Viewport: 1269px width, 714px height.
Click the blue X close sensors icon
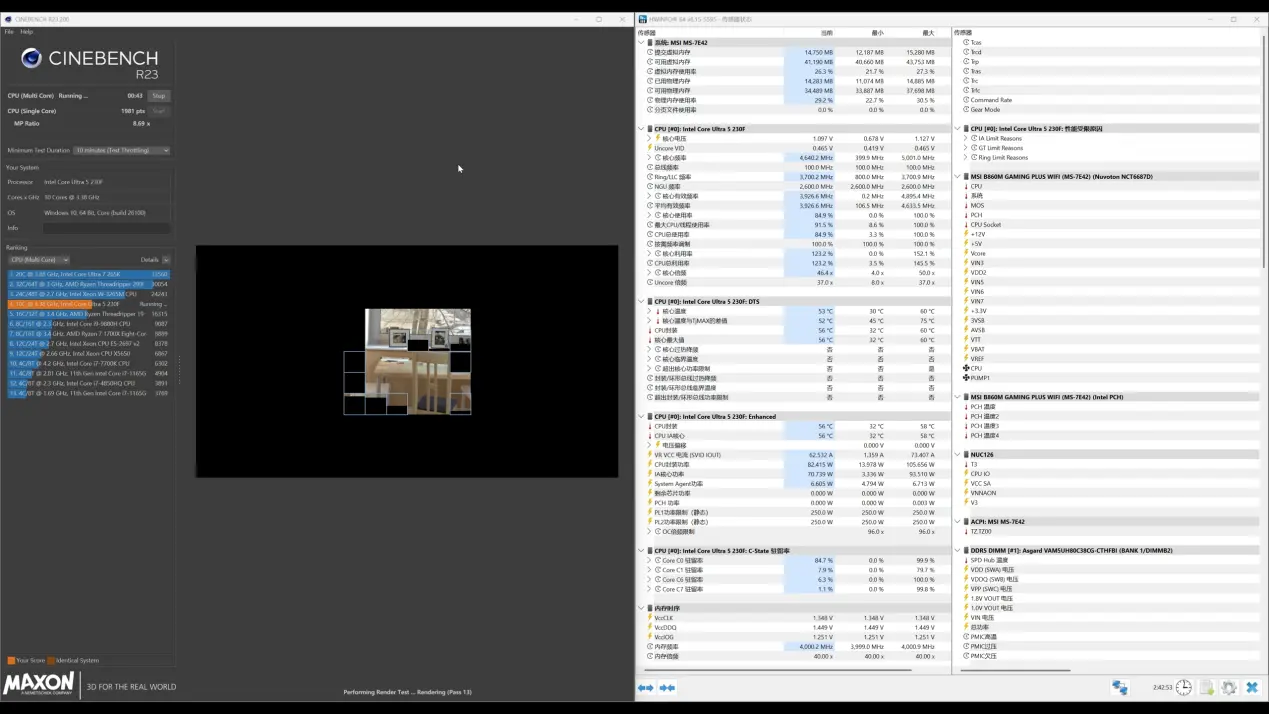(1251, 688)
